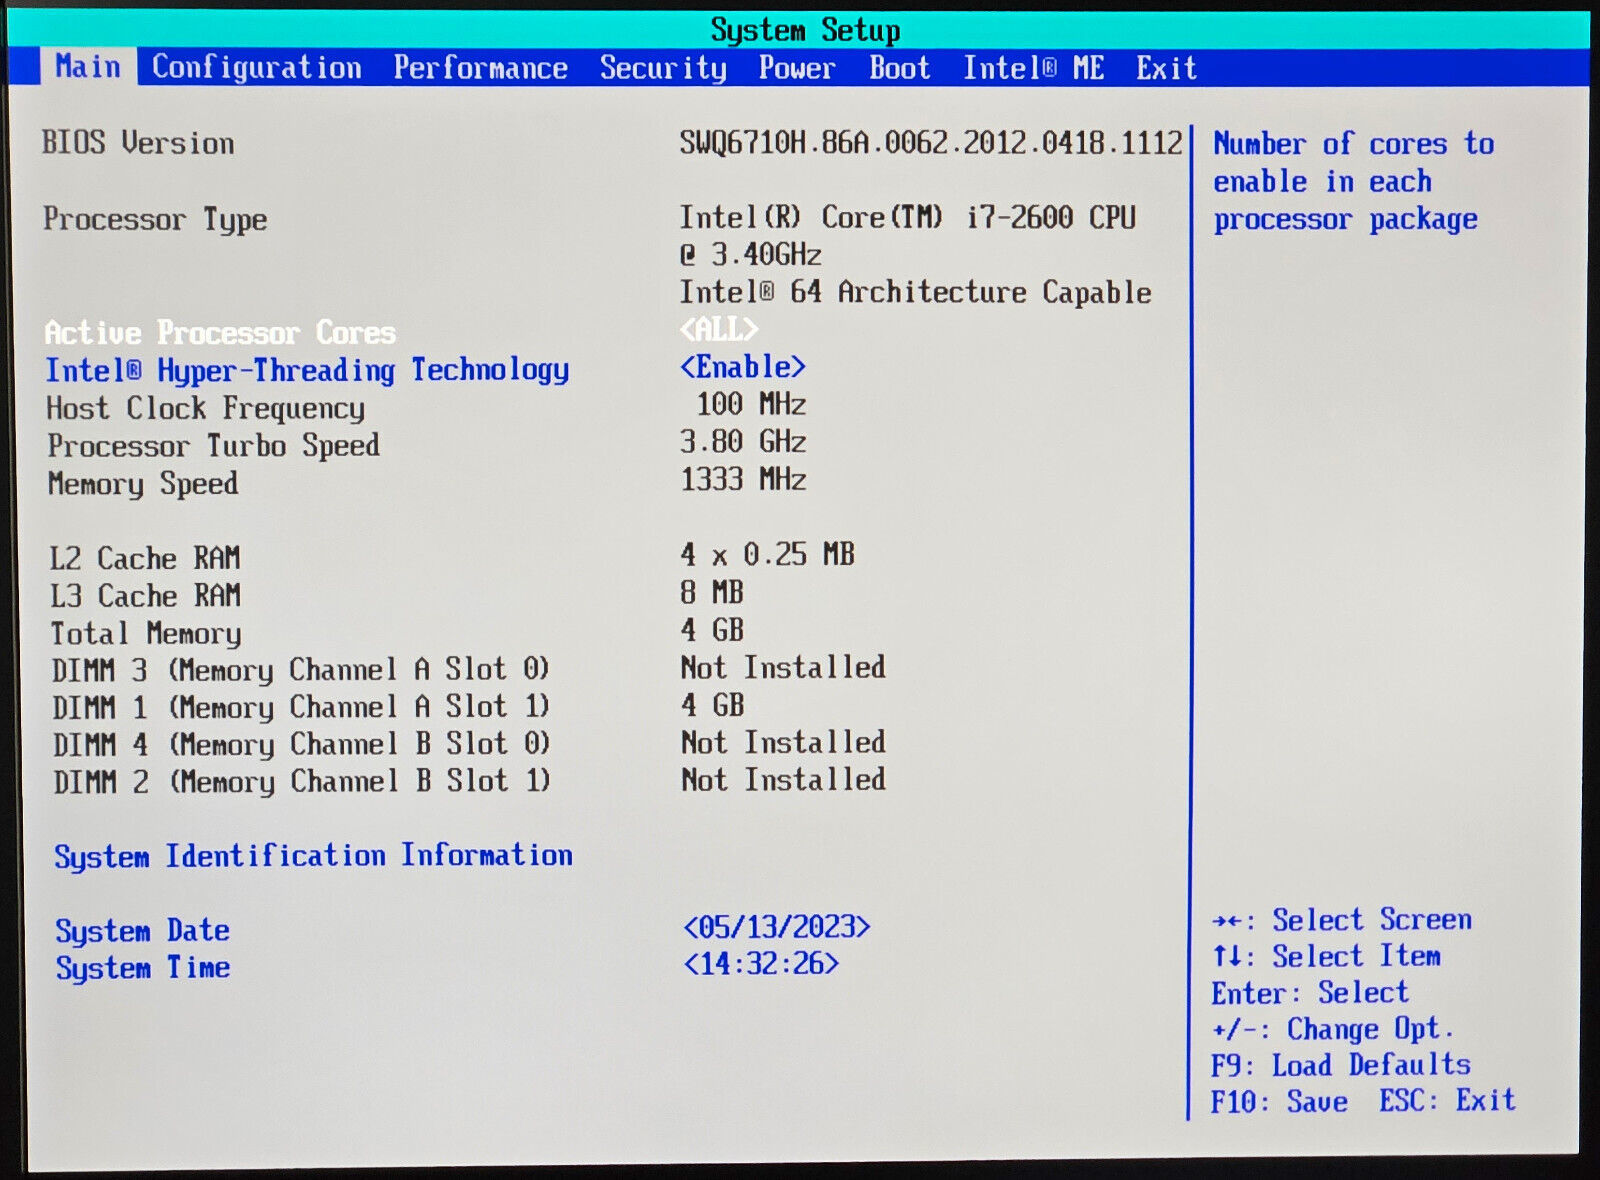Click the Memory Speed label
Screen dimensions: 1600x1180
(143, 484)
